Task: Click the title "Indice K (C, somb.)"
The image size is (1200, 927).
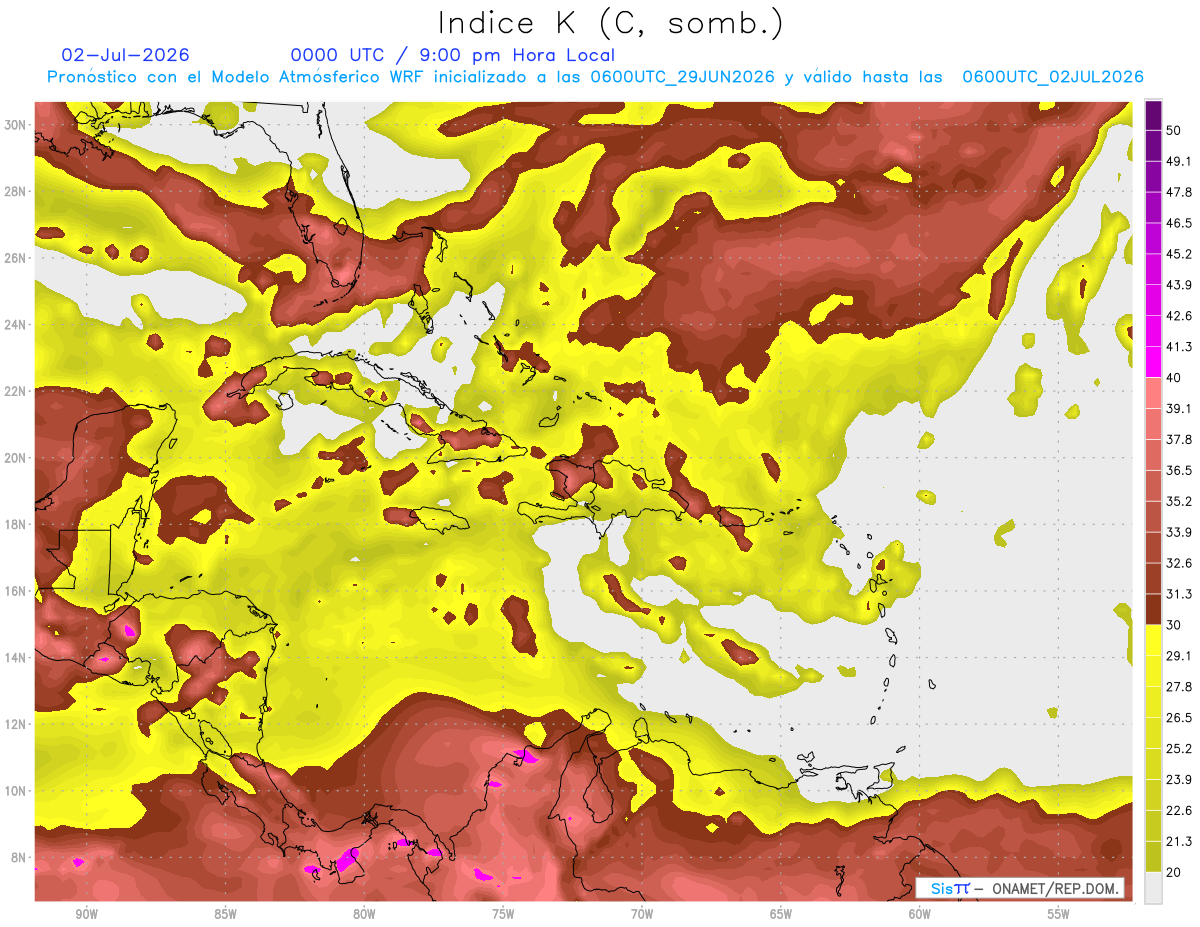Action: 611,23
